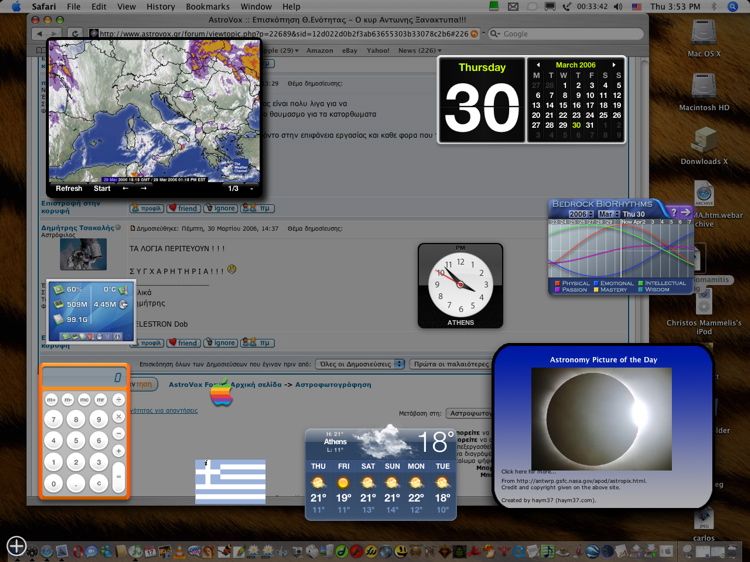Click the Αστροφωτογράφηση breadcrumb link
750x562 pixels.
click(x=333, y=385)
